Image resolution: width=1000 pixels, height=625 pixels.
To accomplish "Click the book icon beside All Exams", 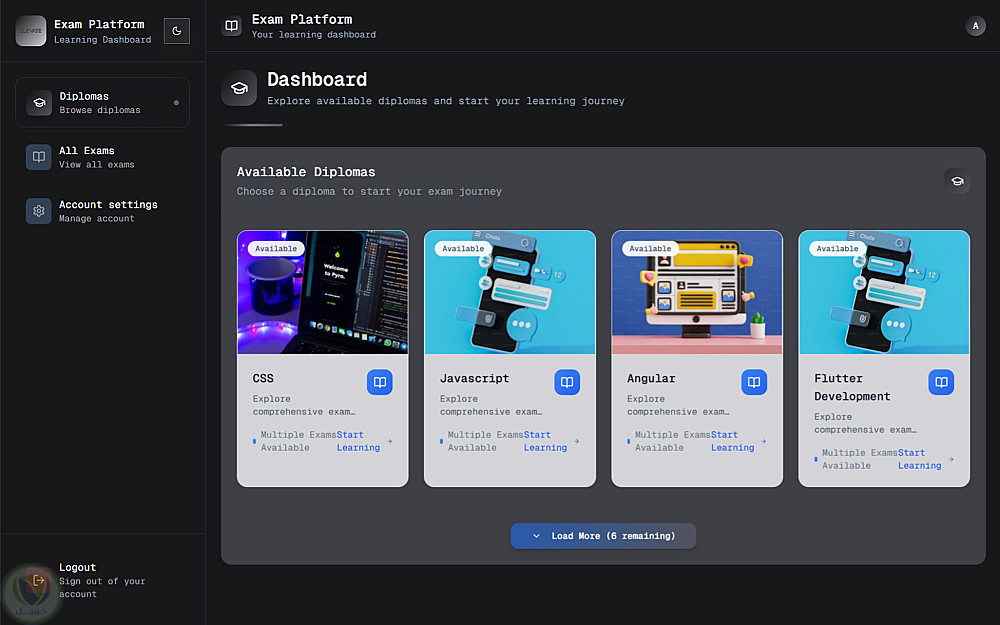I will 39,157.
